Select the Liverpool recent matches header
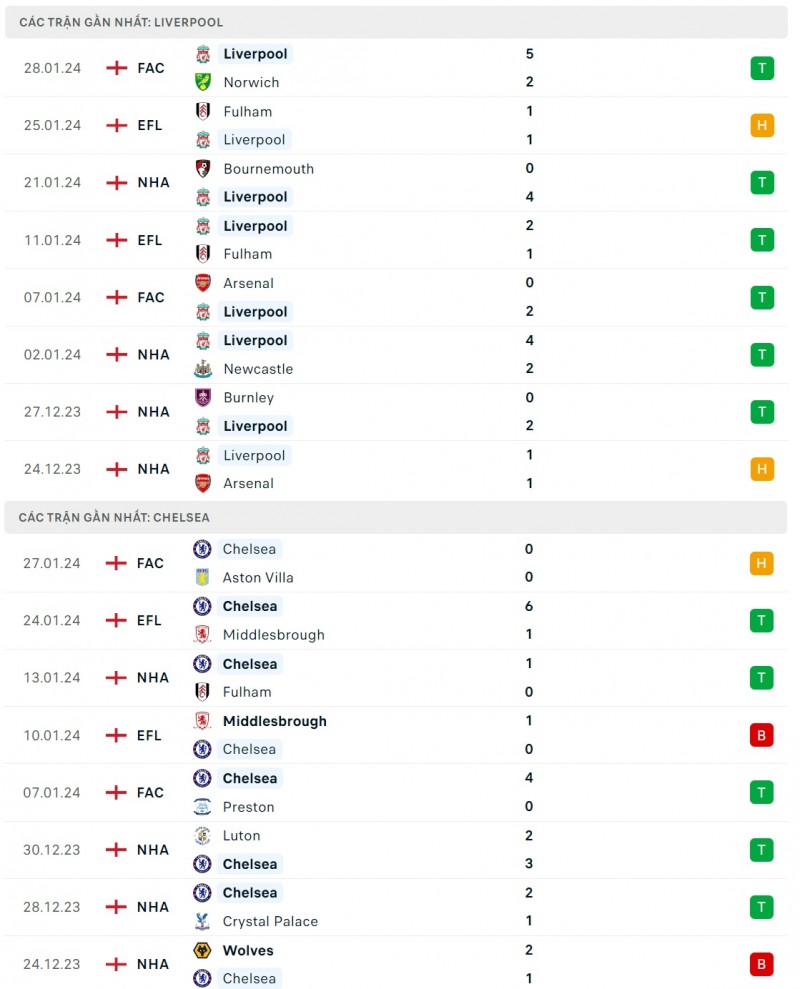This screenshot has width=800, height=989. click(121, 22)
